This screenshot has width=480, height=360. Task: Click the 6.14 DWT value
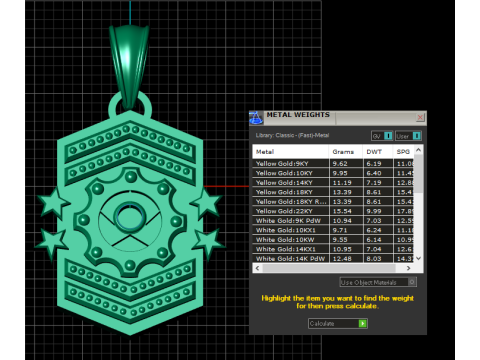374,240
